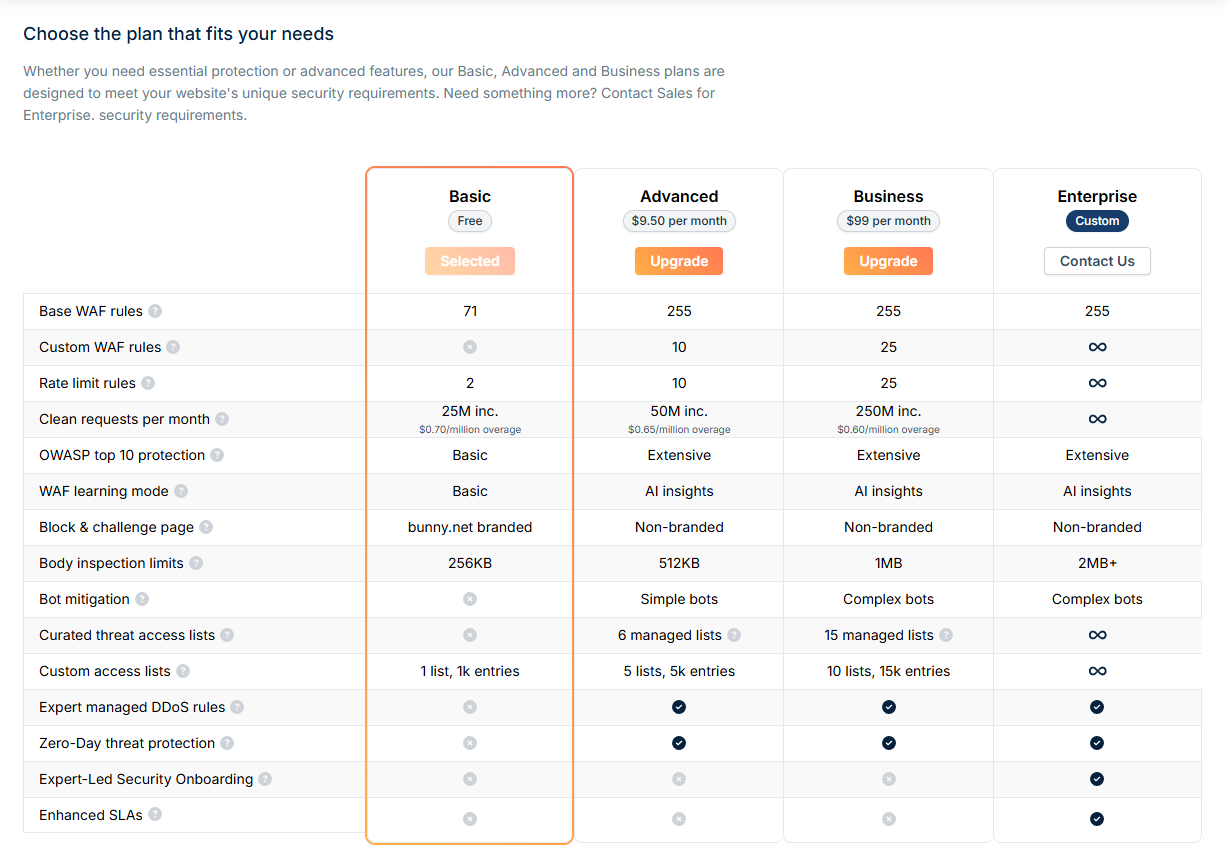Click Business checkmark for Expert managed DDoS rules
This screenshot has height=868, width=1228.
889,707
